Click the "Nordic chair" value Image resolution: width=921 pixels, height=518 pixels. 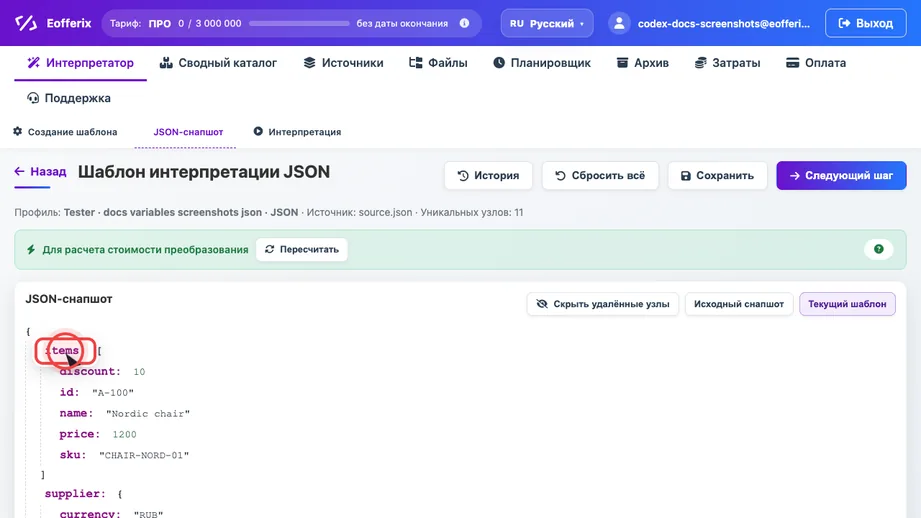pyautogui.click(x=148, y=413)
